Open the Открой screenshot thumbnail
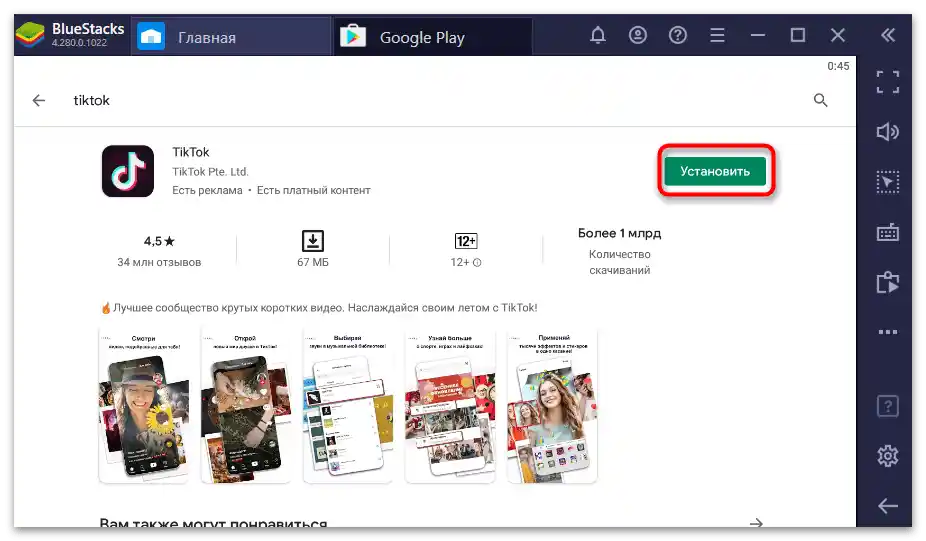The image size is (926, 541). click(246, 406)
